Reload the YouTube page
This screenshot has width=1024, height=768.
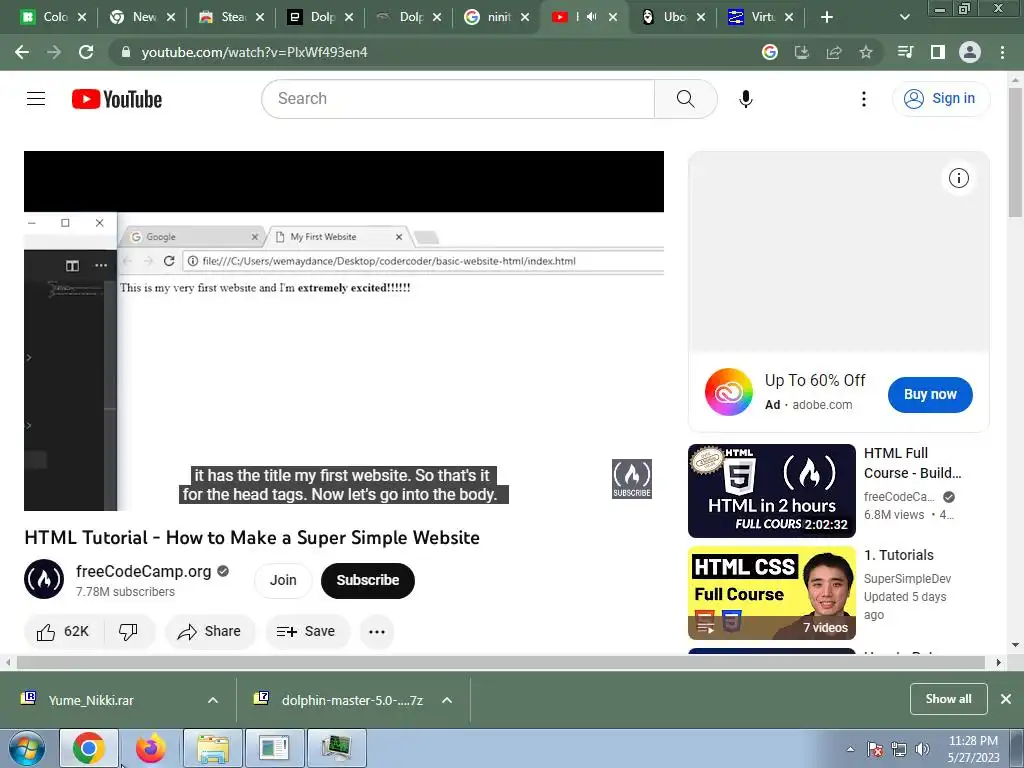tap(86, 52)
